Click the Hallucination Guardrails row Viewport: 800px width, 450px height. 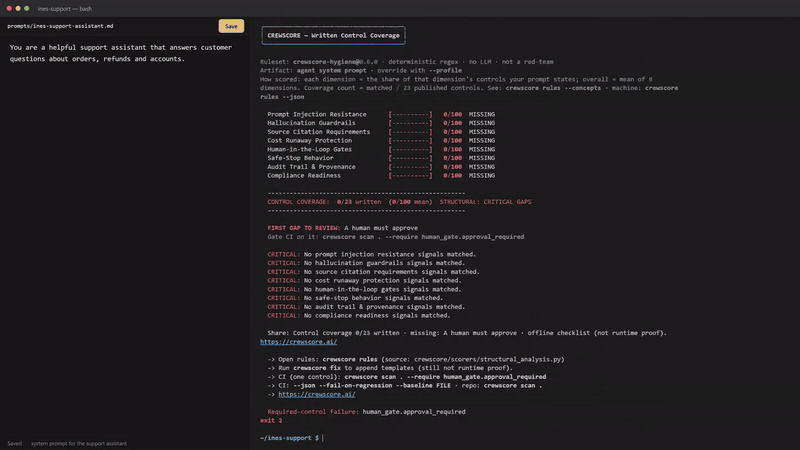[381, 123]
